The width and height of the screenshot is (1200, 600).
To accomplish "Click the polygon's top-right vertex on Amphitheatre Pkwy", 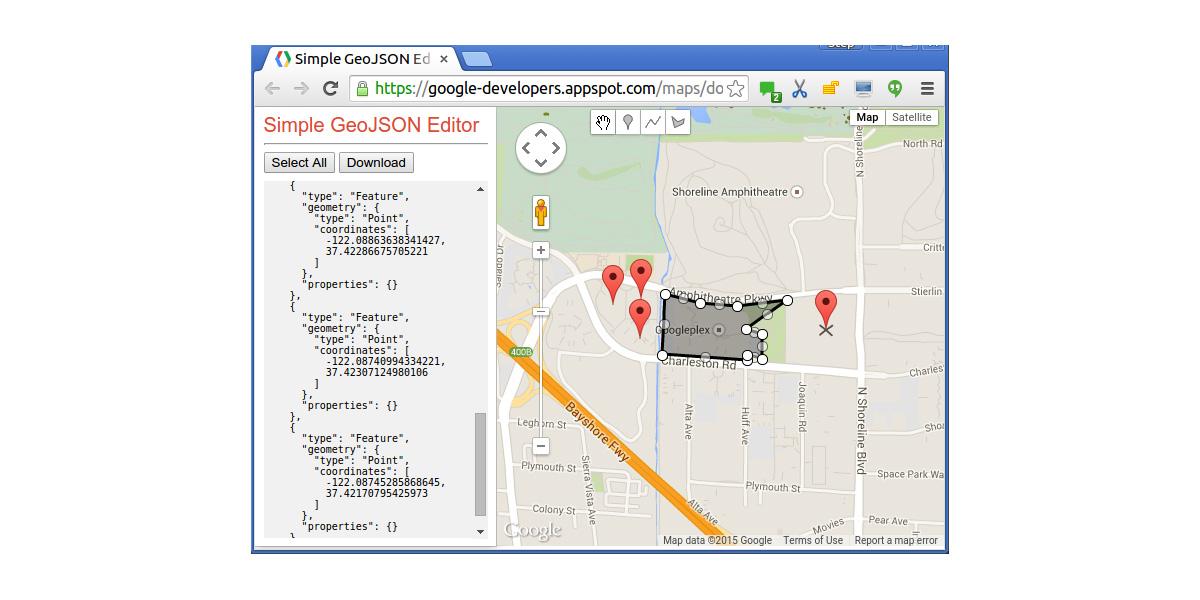I will tap(788, 300).
